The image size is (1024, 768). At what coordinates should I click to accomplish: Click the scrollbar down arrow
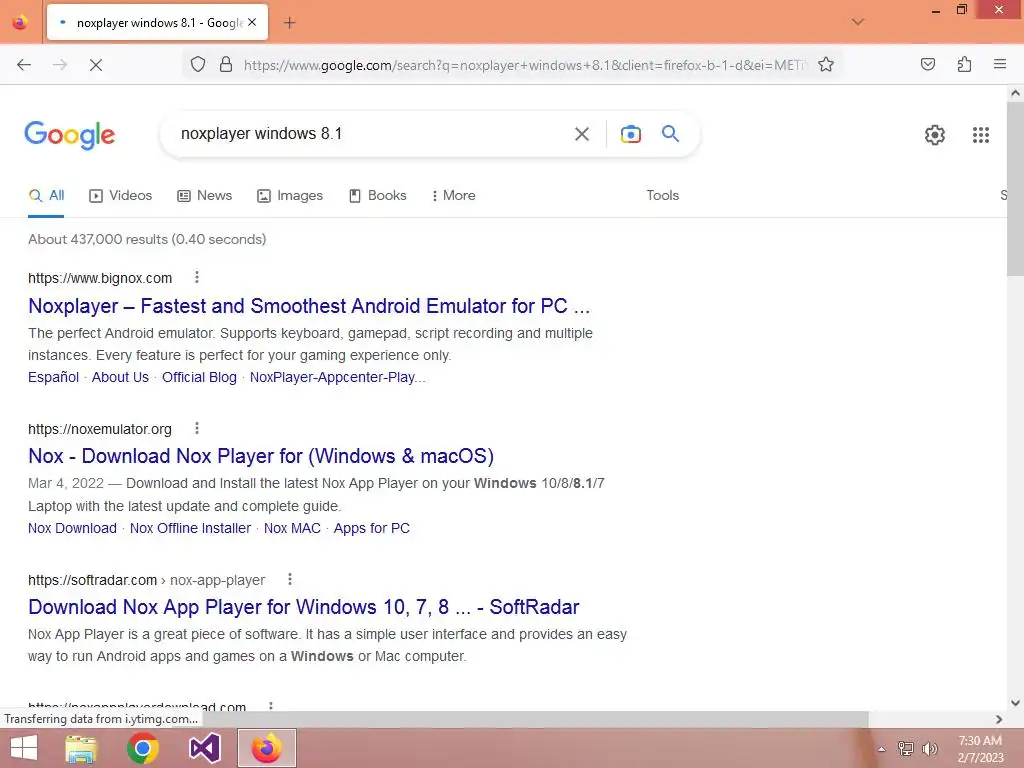[x=1015, y=703]
